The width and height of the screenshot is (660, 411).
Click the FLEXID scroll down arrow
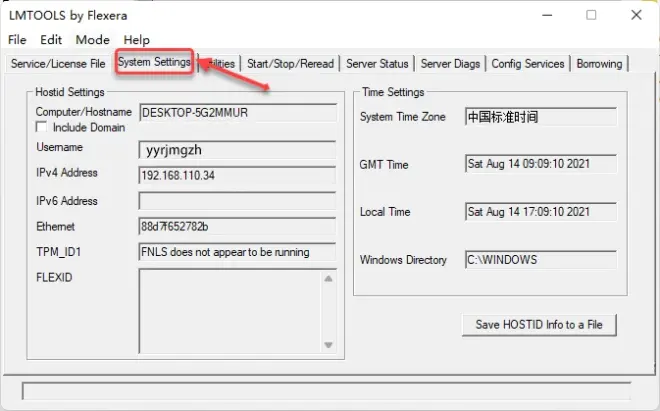(x=328, y=345)
